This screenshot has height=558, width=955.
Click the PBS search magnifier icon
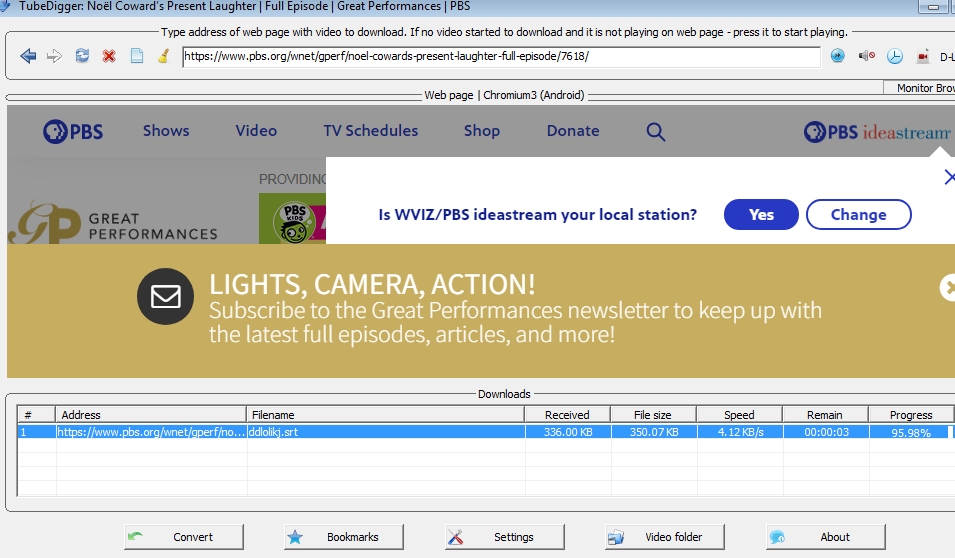[655, 132]
